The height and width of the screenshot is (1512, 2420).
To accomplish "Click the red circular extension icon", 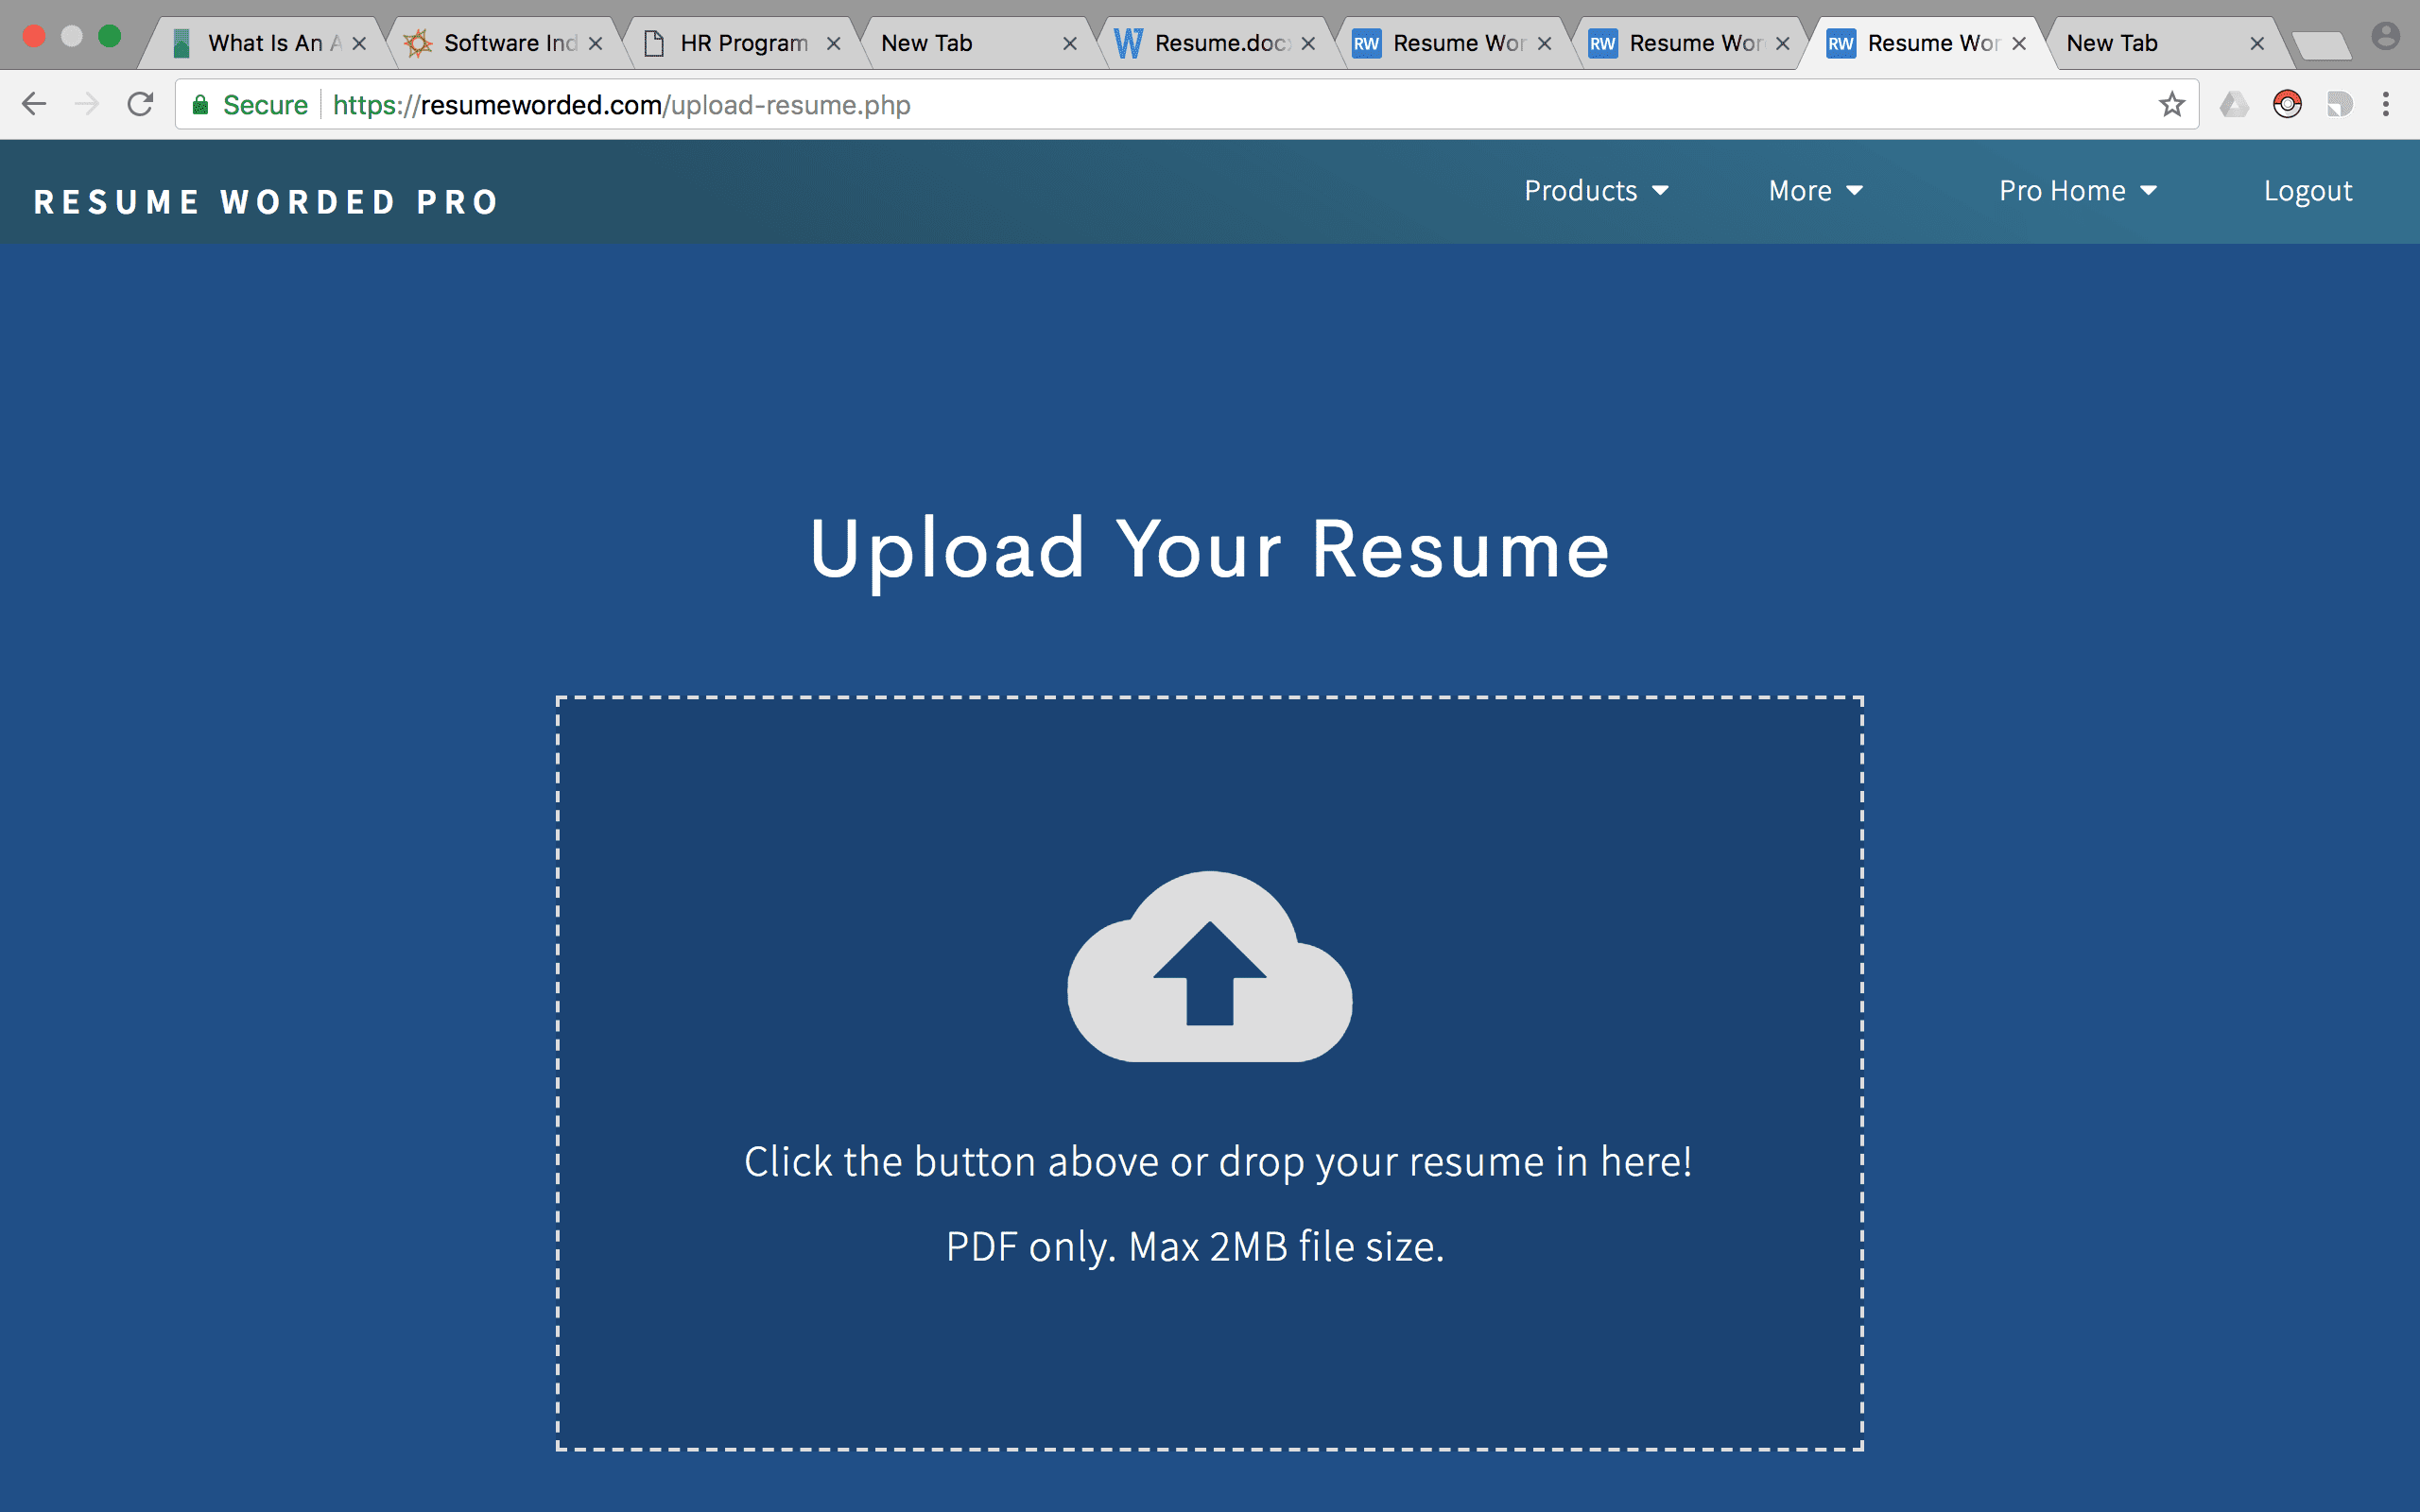I will click(x=2287, y=104).
